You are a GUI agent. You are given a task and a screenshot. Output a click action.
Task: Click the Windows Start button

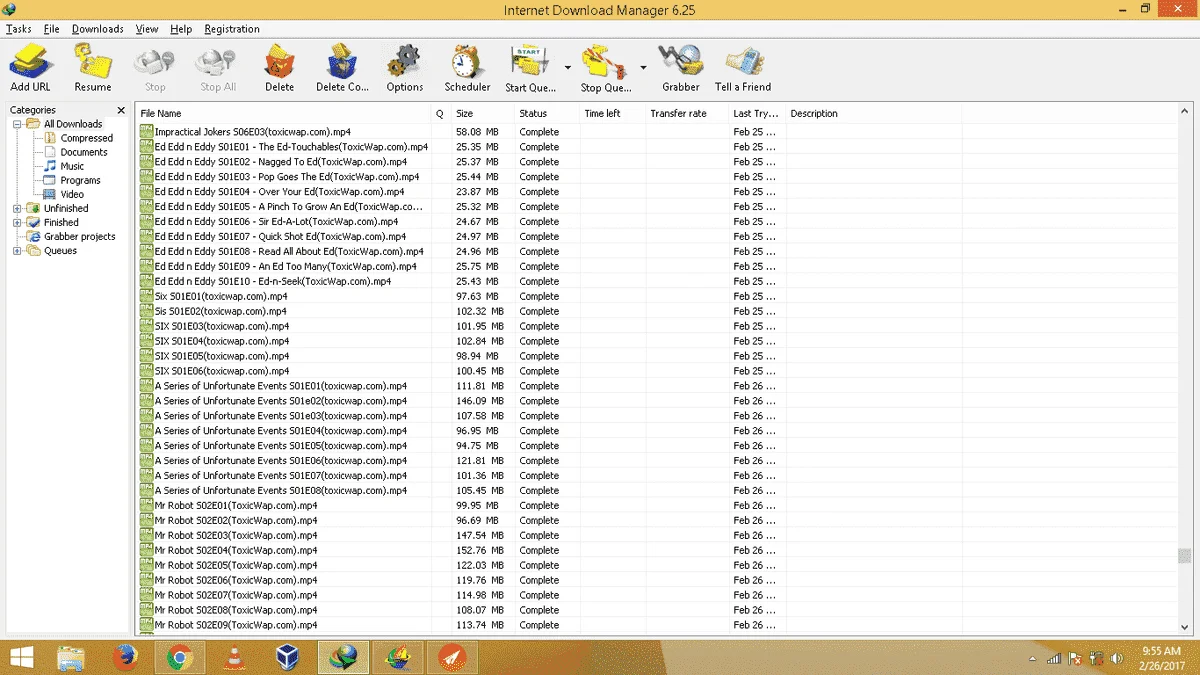pyautogui.click(x=19, y=657)
